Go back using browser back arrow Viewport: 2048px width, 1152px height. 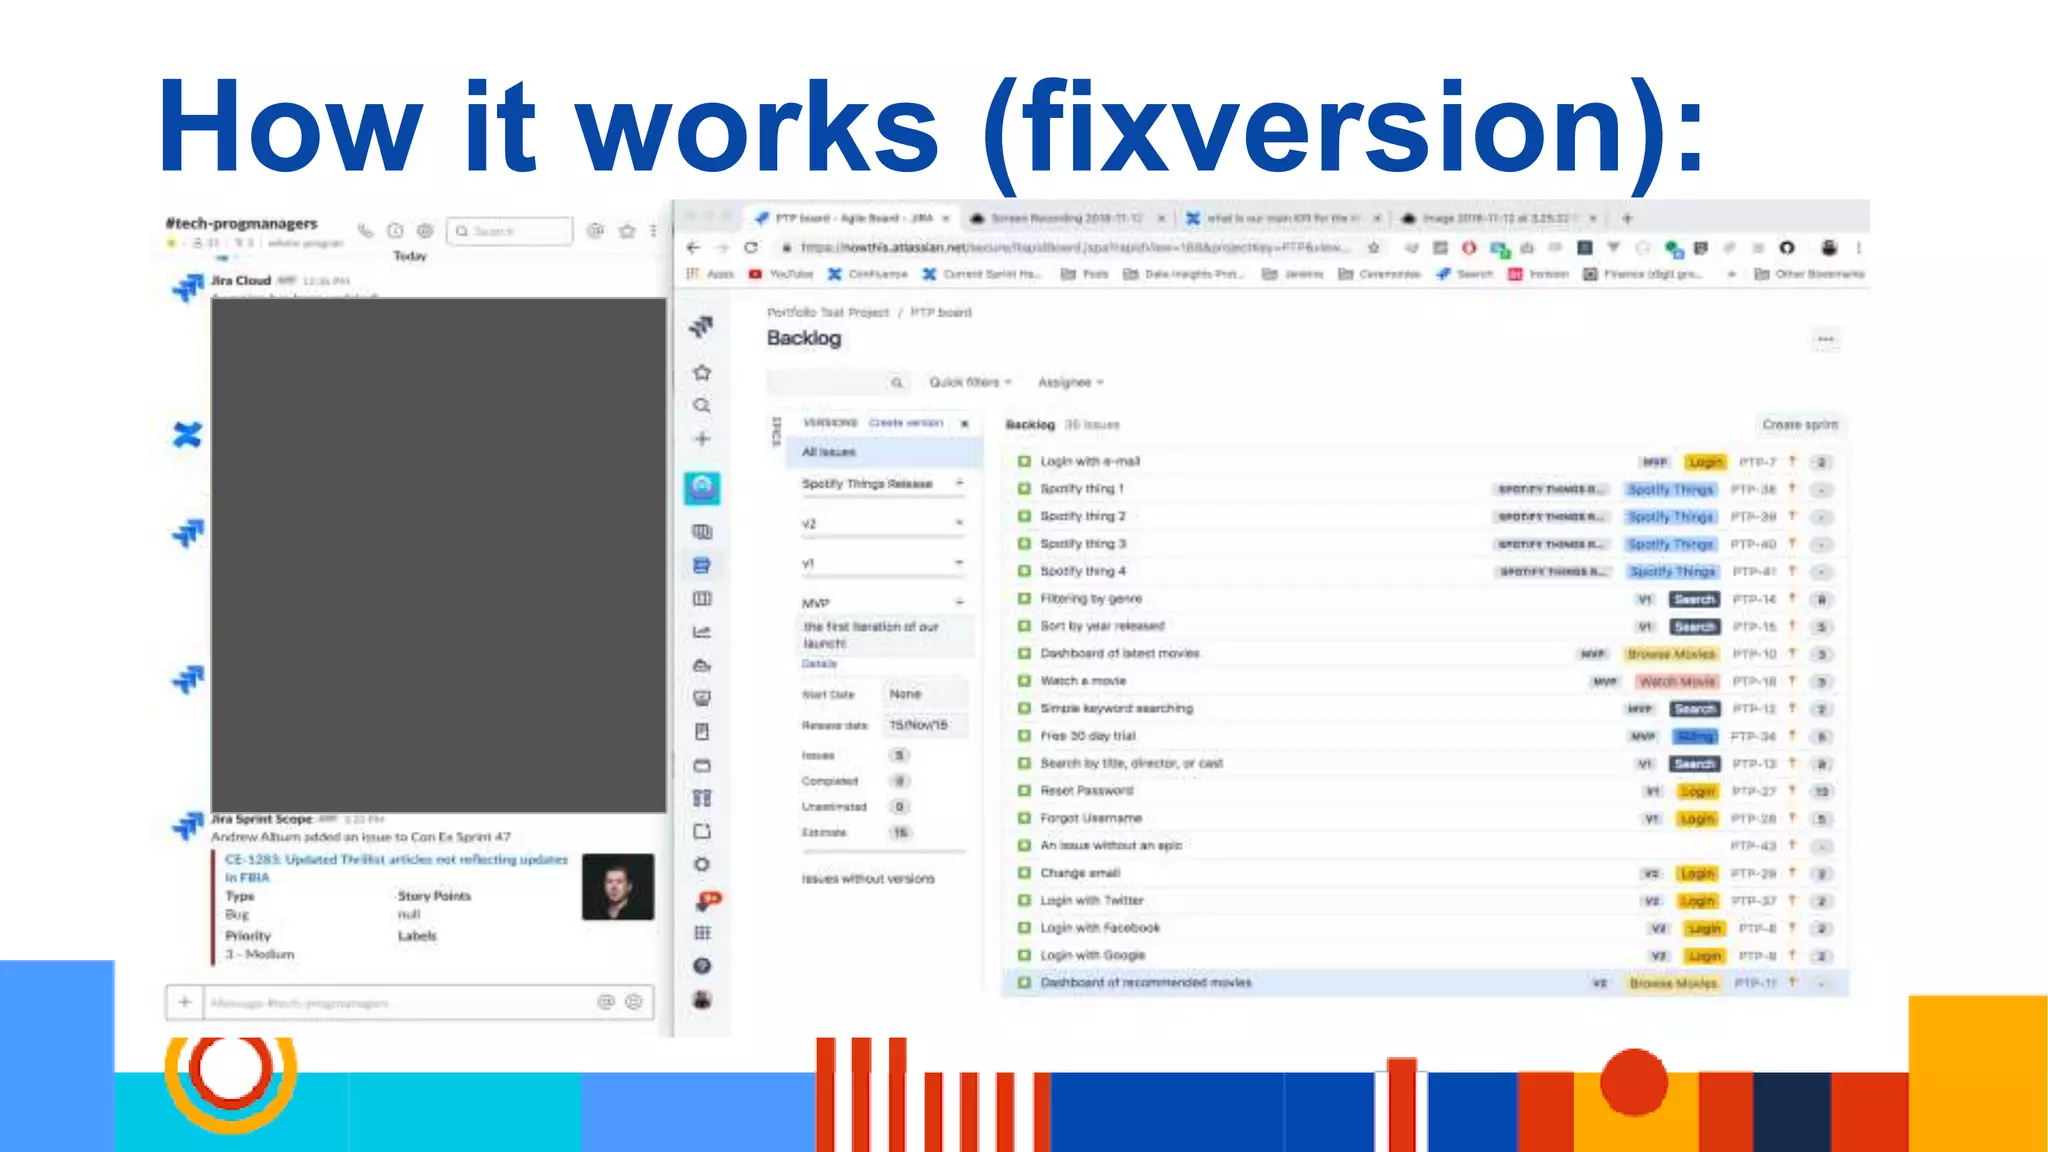[x=694, y=247]
